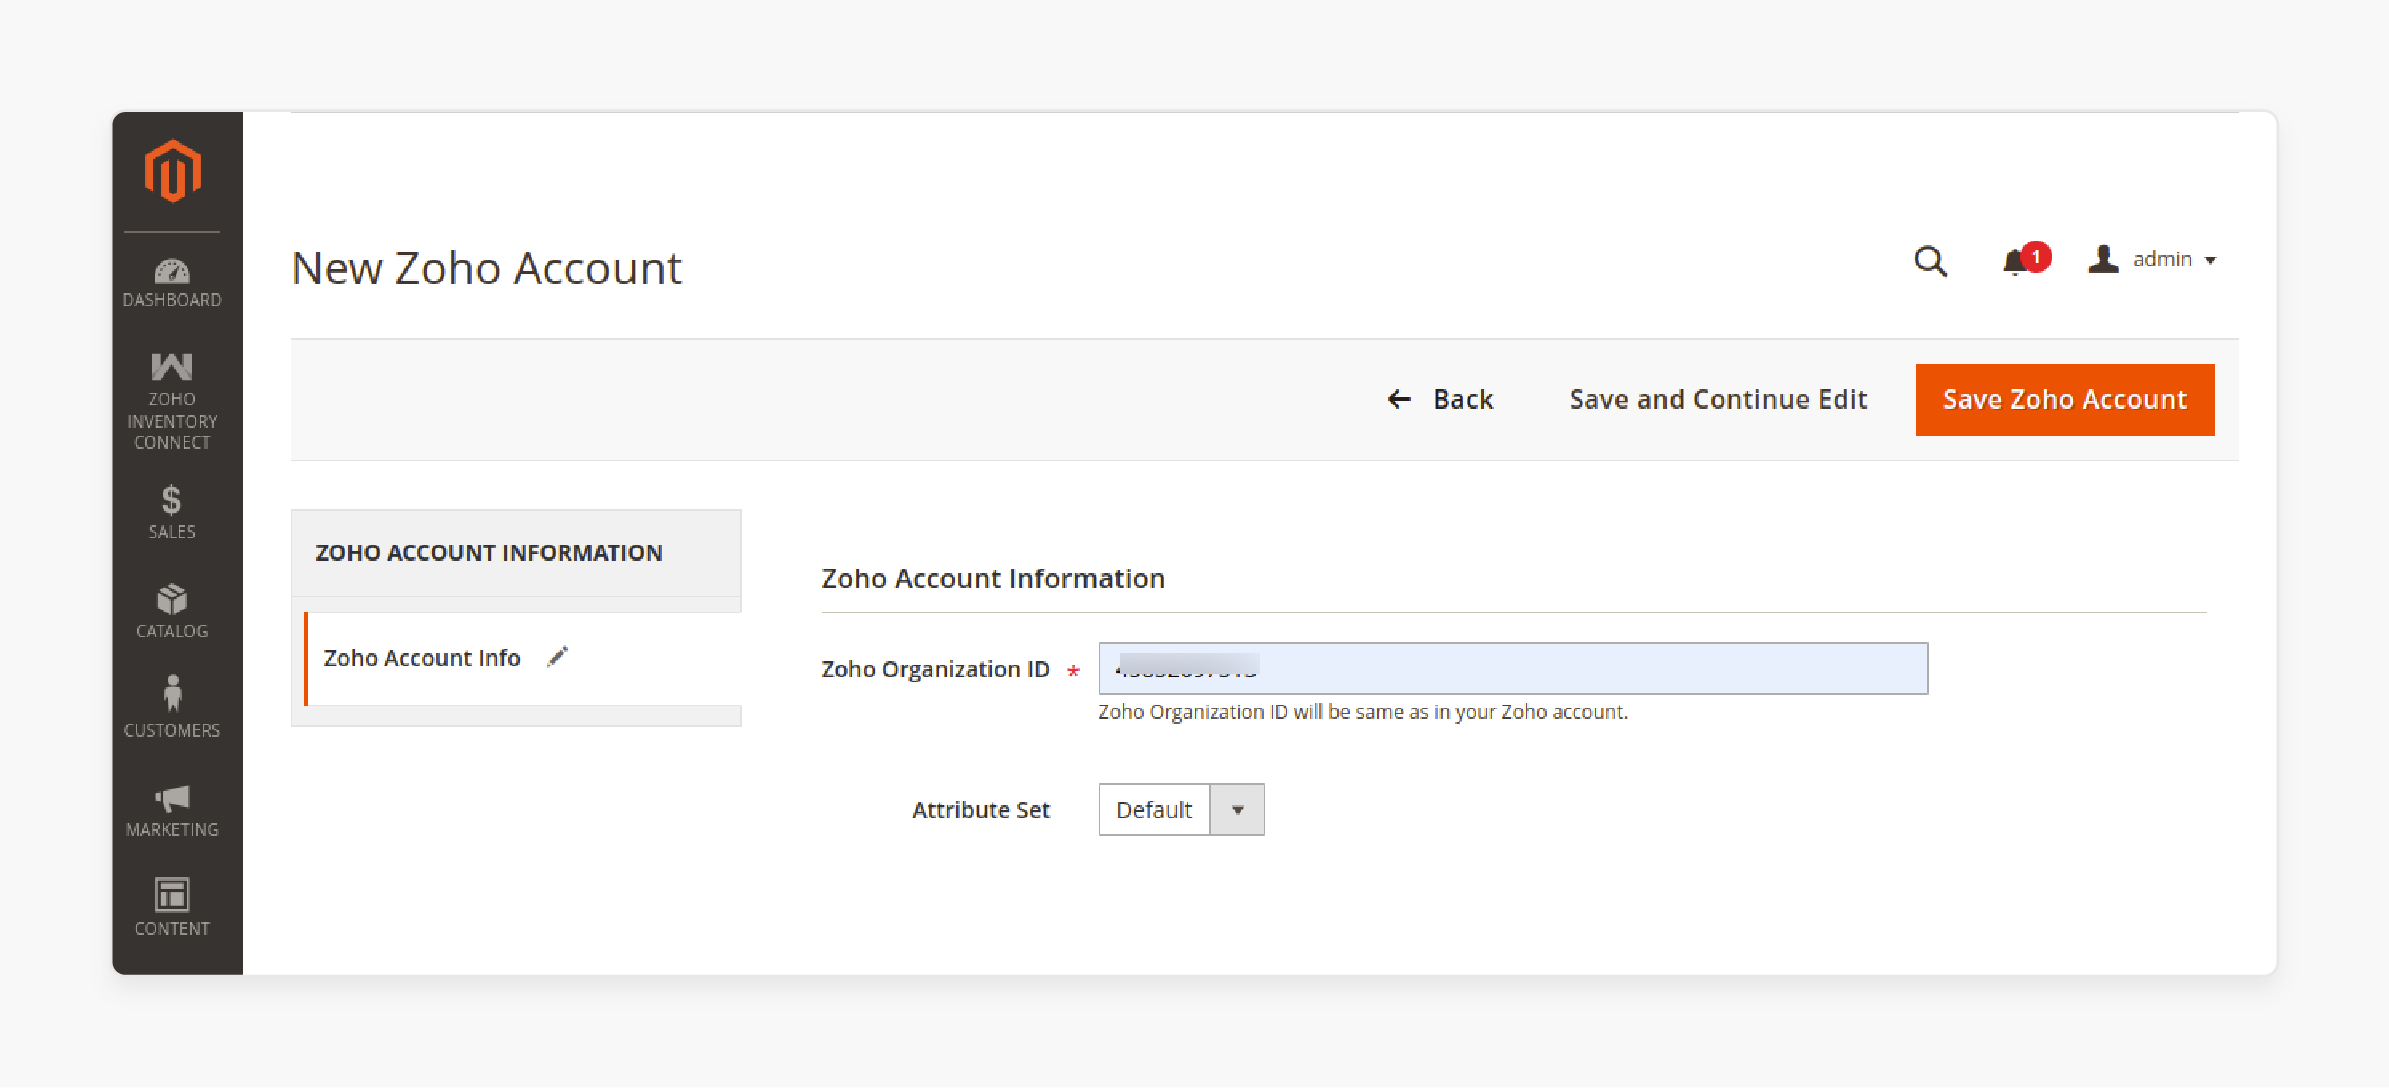Viewport: 2389px width, 1088px height.
Task: Open the Catalog sidebar menu
Action: 172,611
